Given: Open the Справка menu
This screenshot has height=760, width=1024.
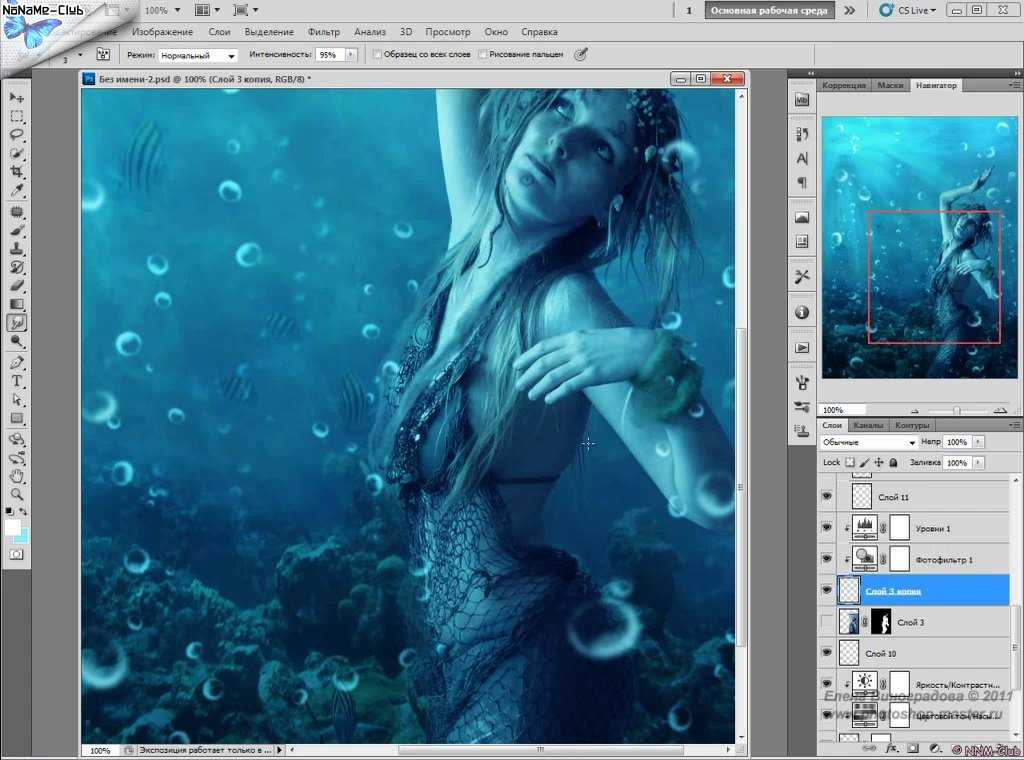Looking at the screenshot, I should pos(539,31).
